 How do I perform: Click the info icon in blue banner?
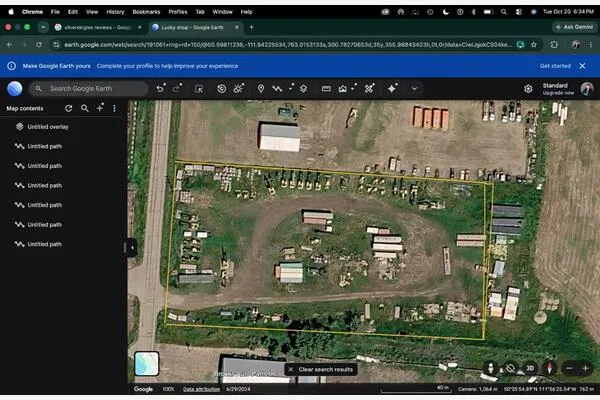[x=11, y=66]
